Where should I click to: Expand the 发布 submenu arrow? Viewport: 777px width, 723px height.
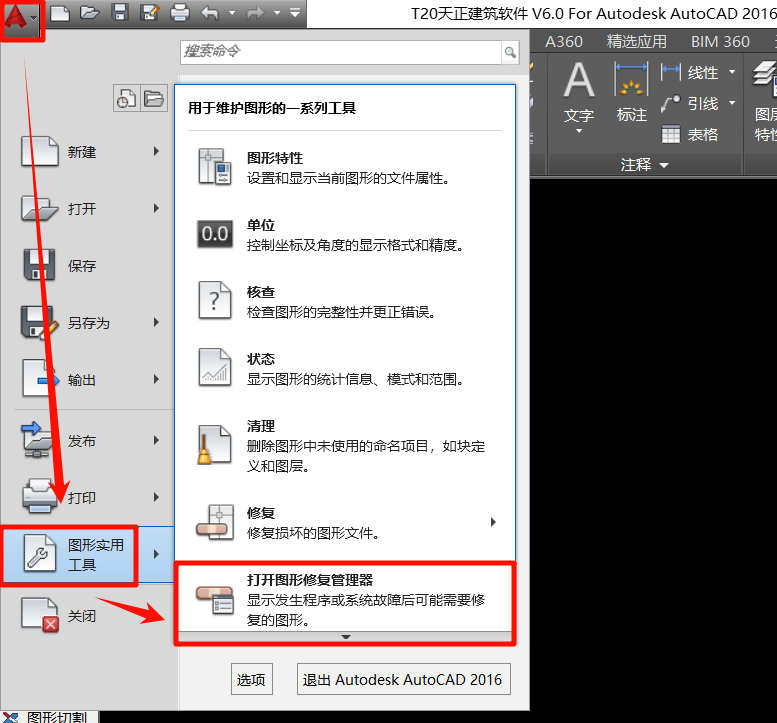156,440
